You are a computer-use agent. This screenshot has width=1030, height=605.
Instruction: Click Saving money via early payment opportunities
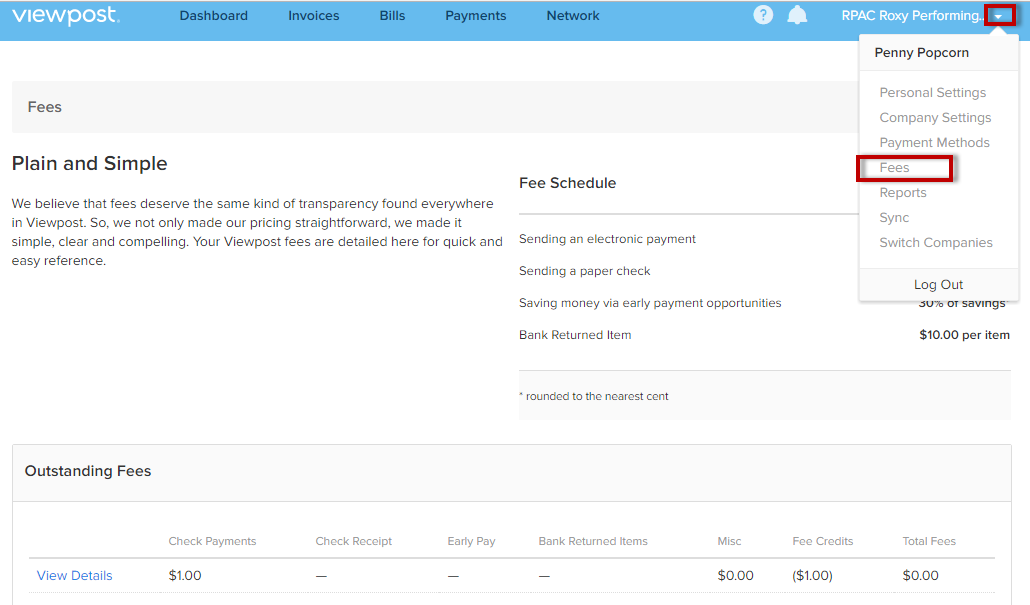(650, 303)
